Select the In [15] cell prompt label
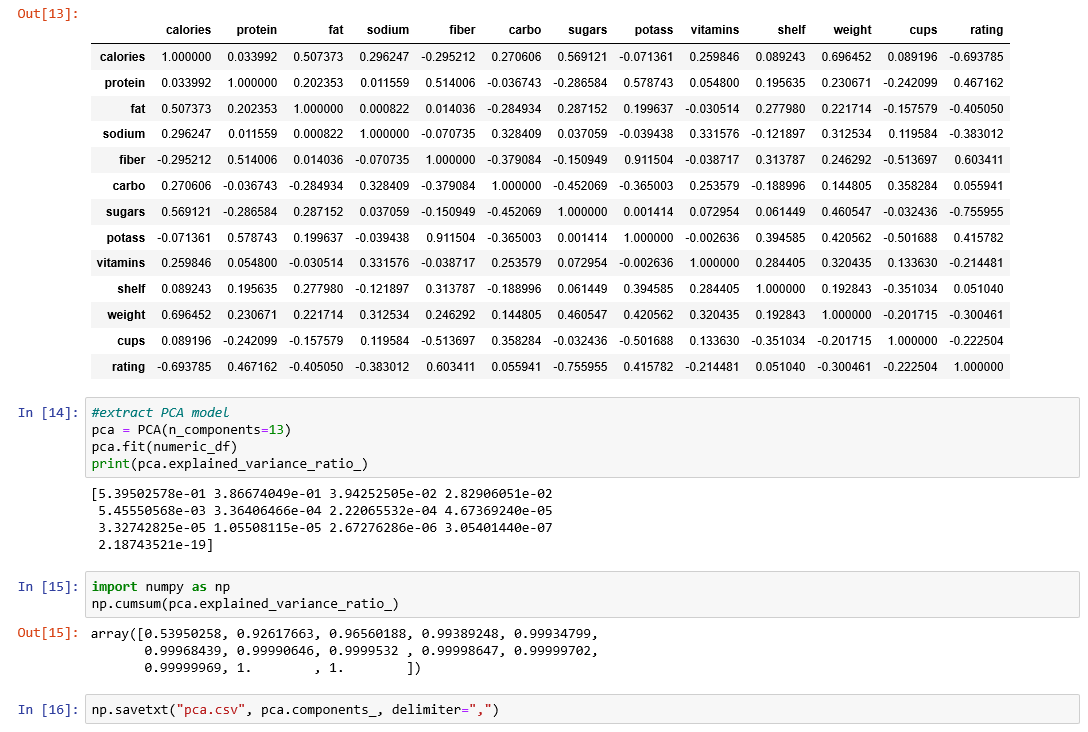1088x732 pixels. [x=48, y=587]
